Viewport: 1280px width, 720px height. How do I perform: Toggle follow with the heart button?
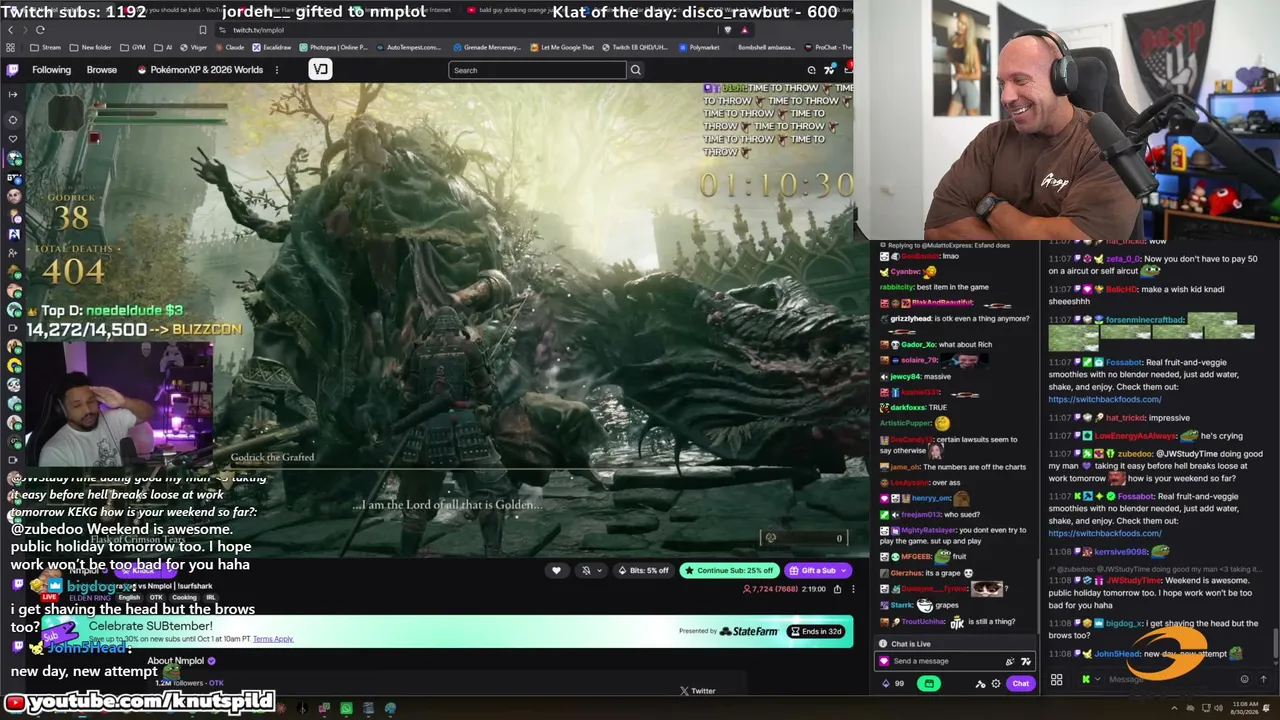(x=557, y=571)
